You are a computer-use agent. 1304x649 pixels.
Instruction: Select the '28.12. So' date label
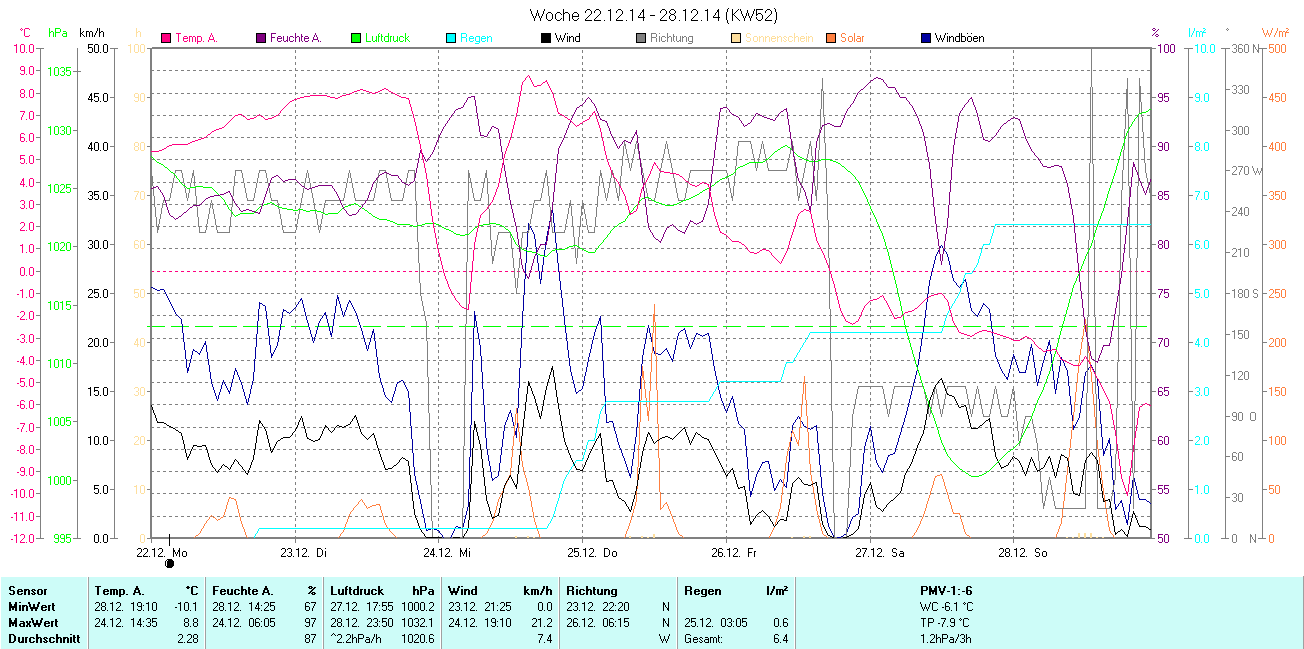point(1023,552)
